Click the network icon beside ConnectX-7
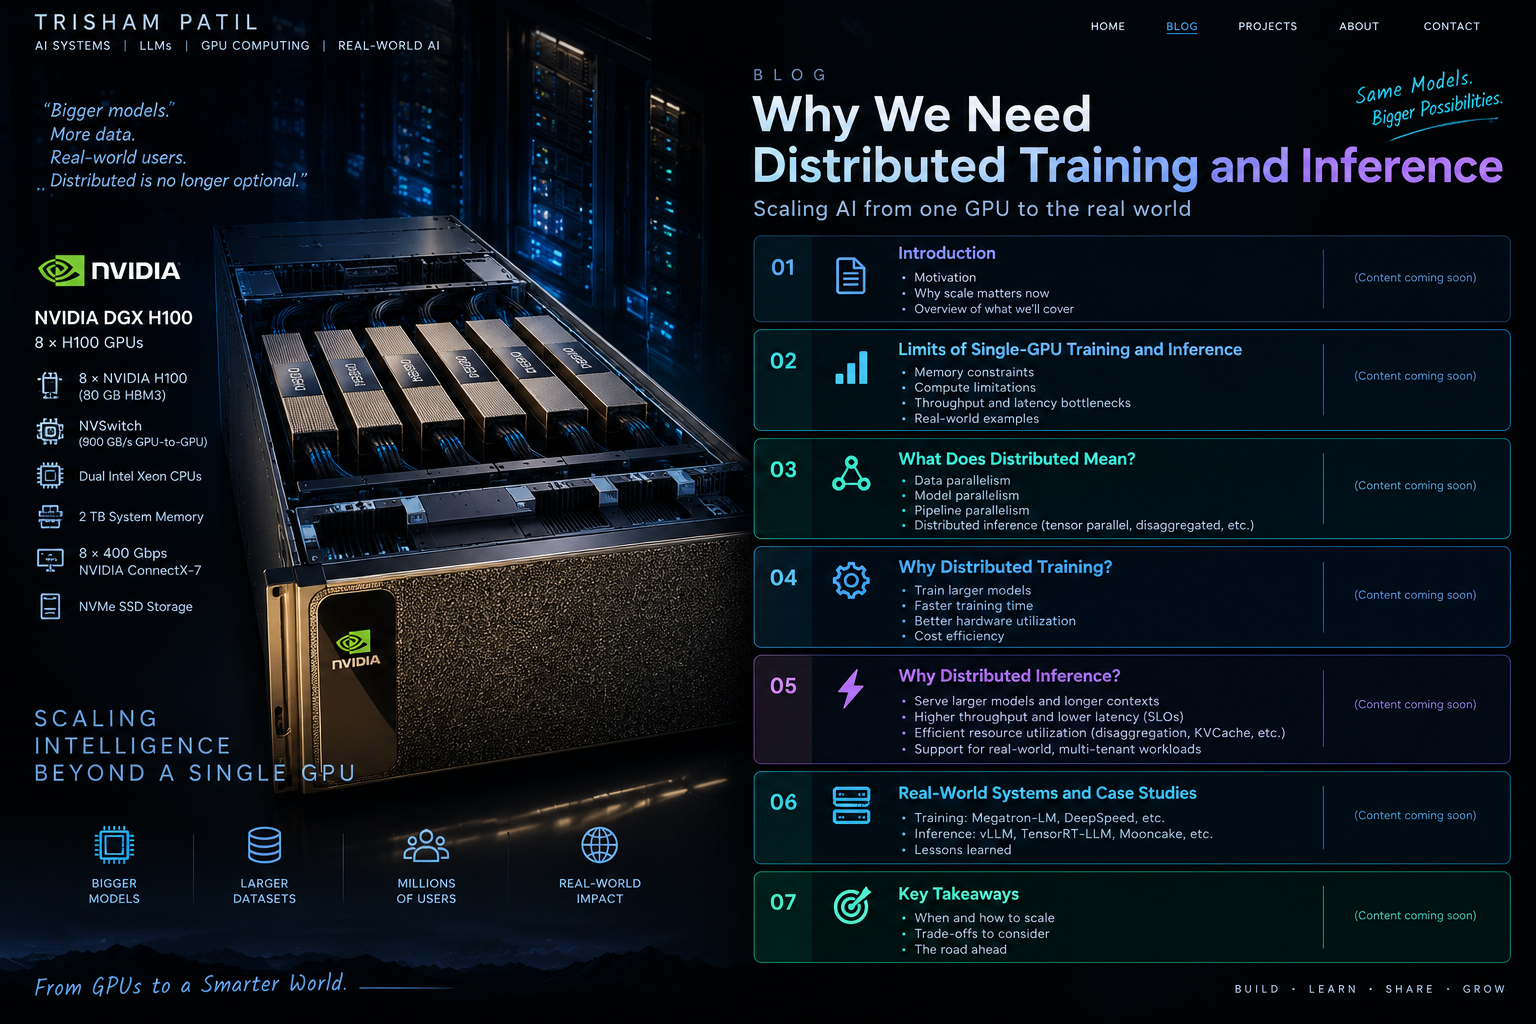Screen dimensions: 1536x1024 click(50, 560)
